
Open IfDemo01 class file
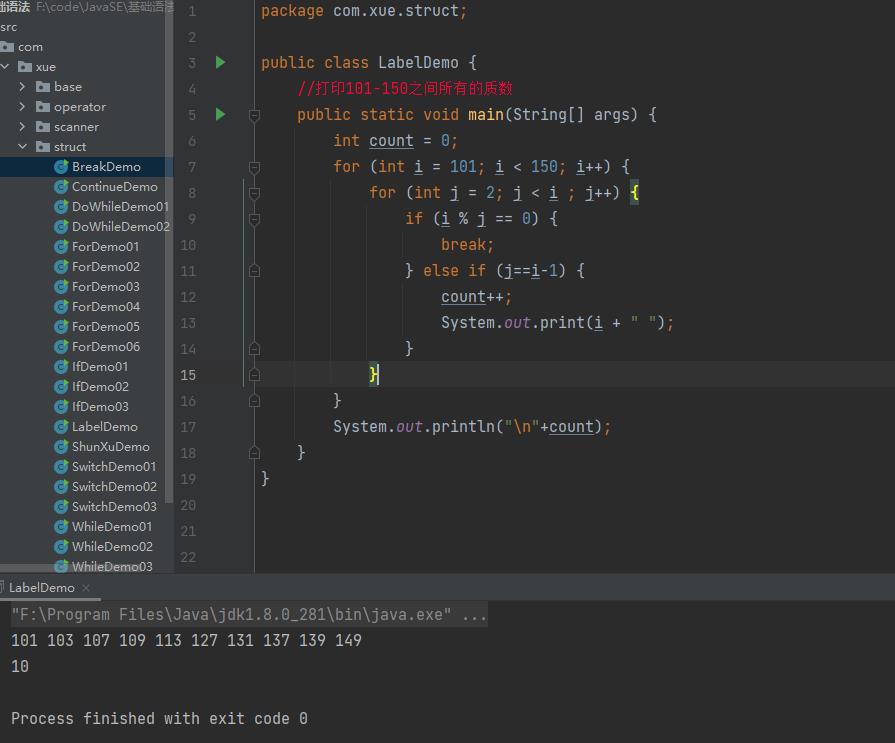point(100,366)
